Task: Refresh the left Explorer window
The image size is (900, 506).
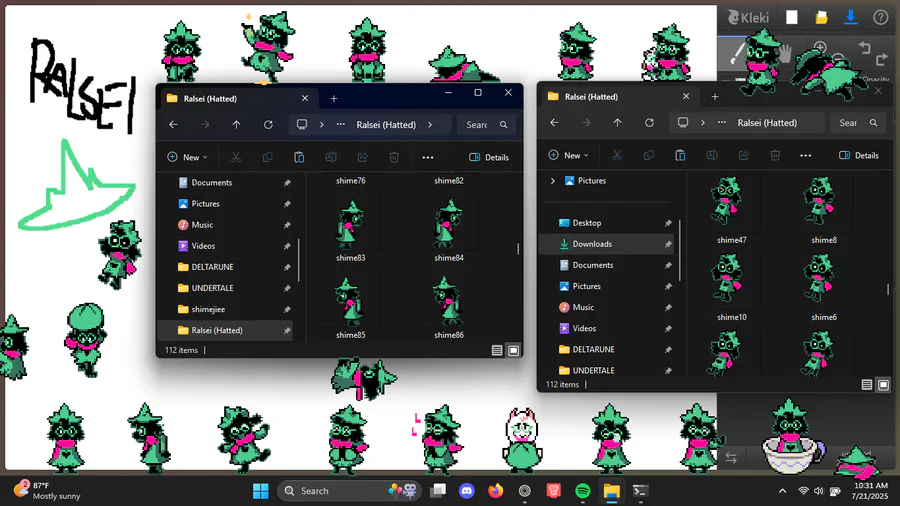Action: 268,124
